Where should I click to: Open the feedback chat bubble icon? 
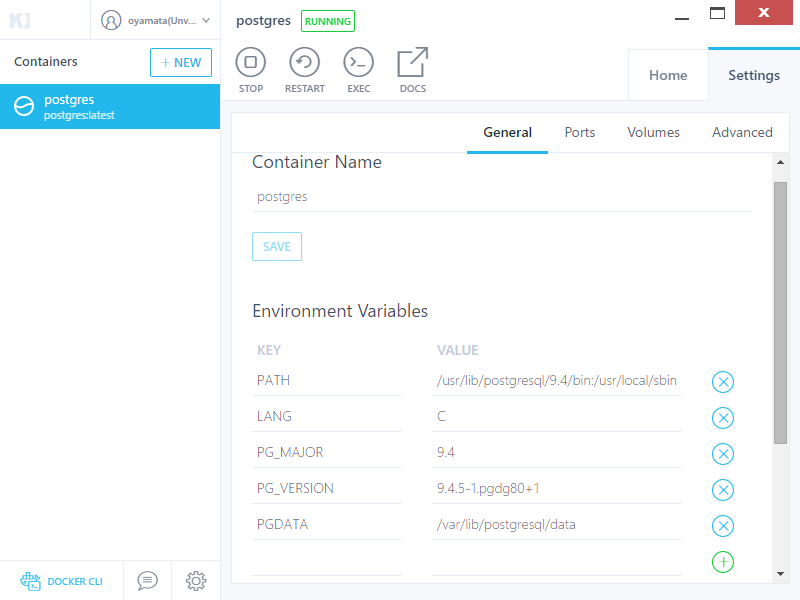(x=147, y=581)
